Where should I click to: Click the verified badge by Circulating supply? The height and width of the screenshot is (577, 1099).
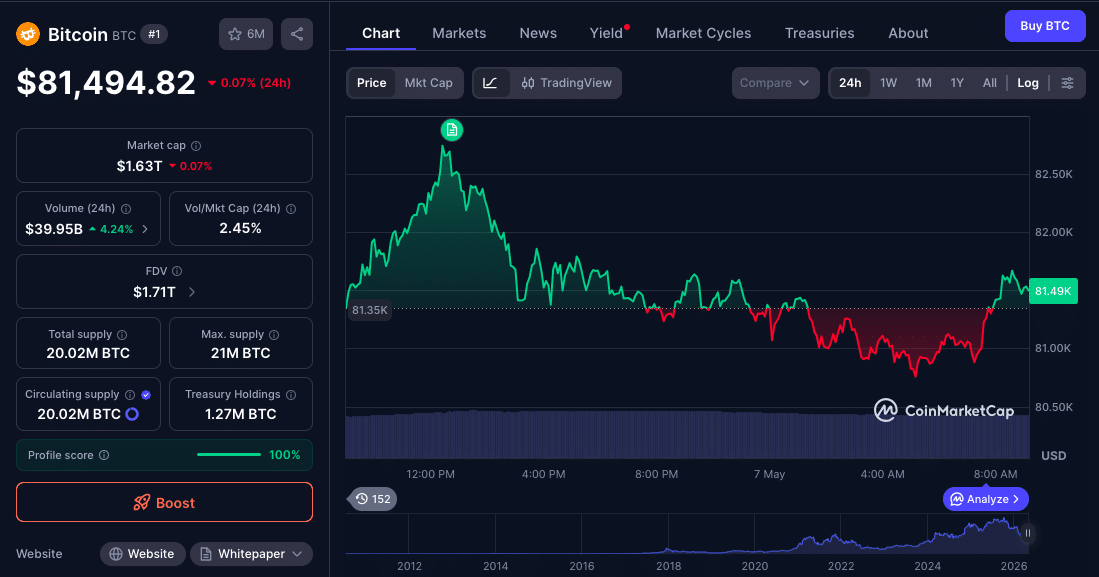146,395
